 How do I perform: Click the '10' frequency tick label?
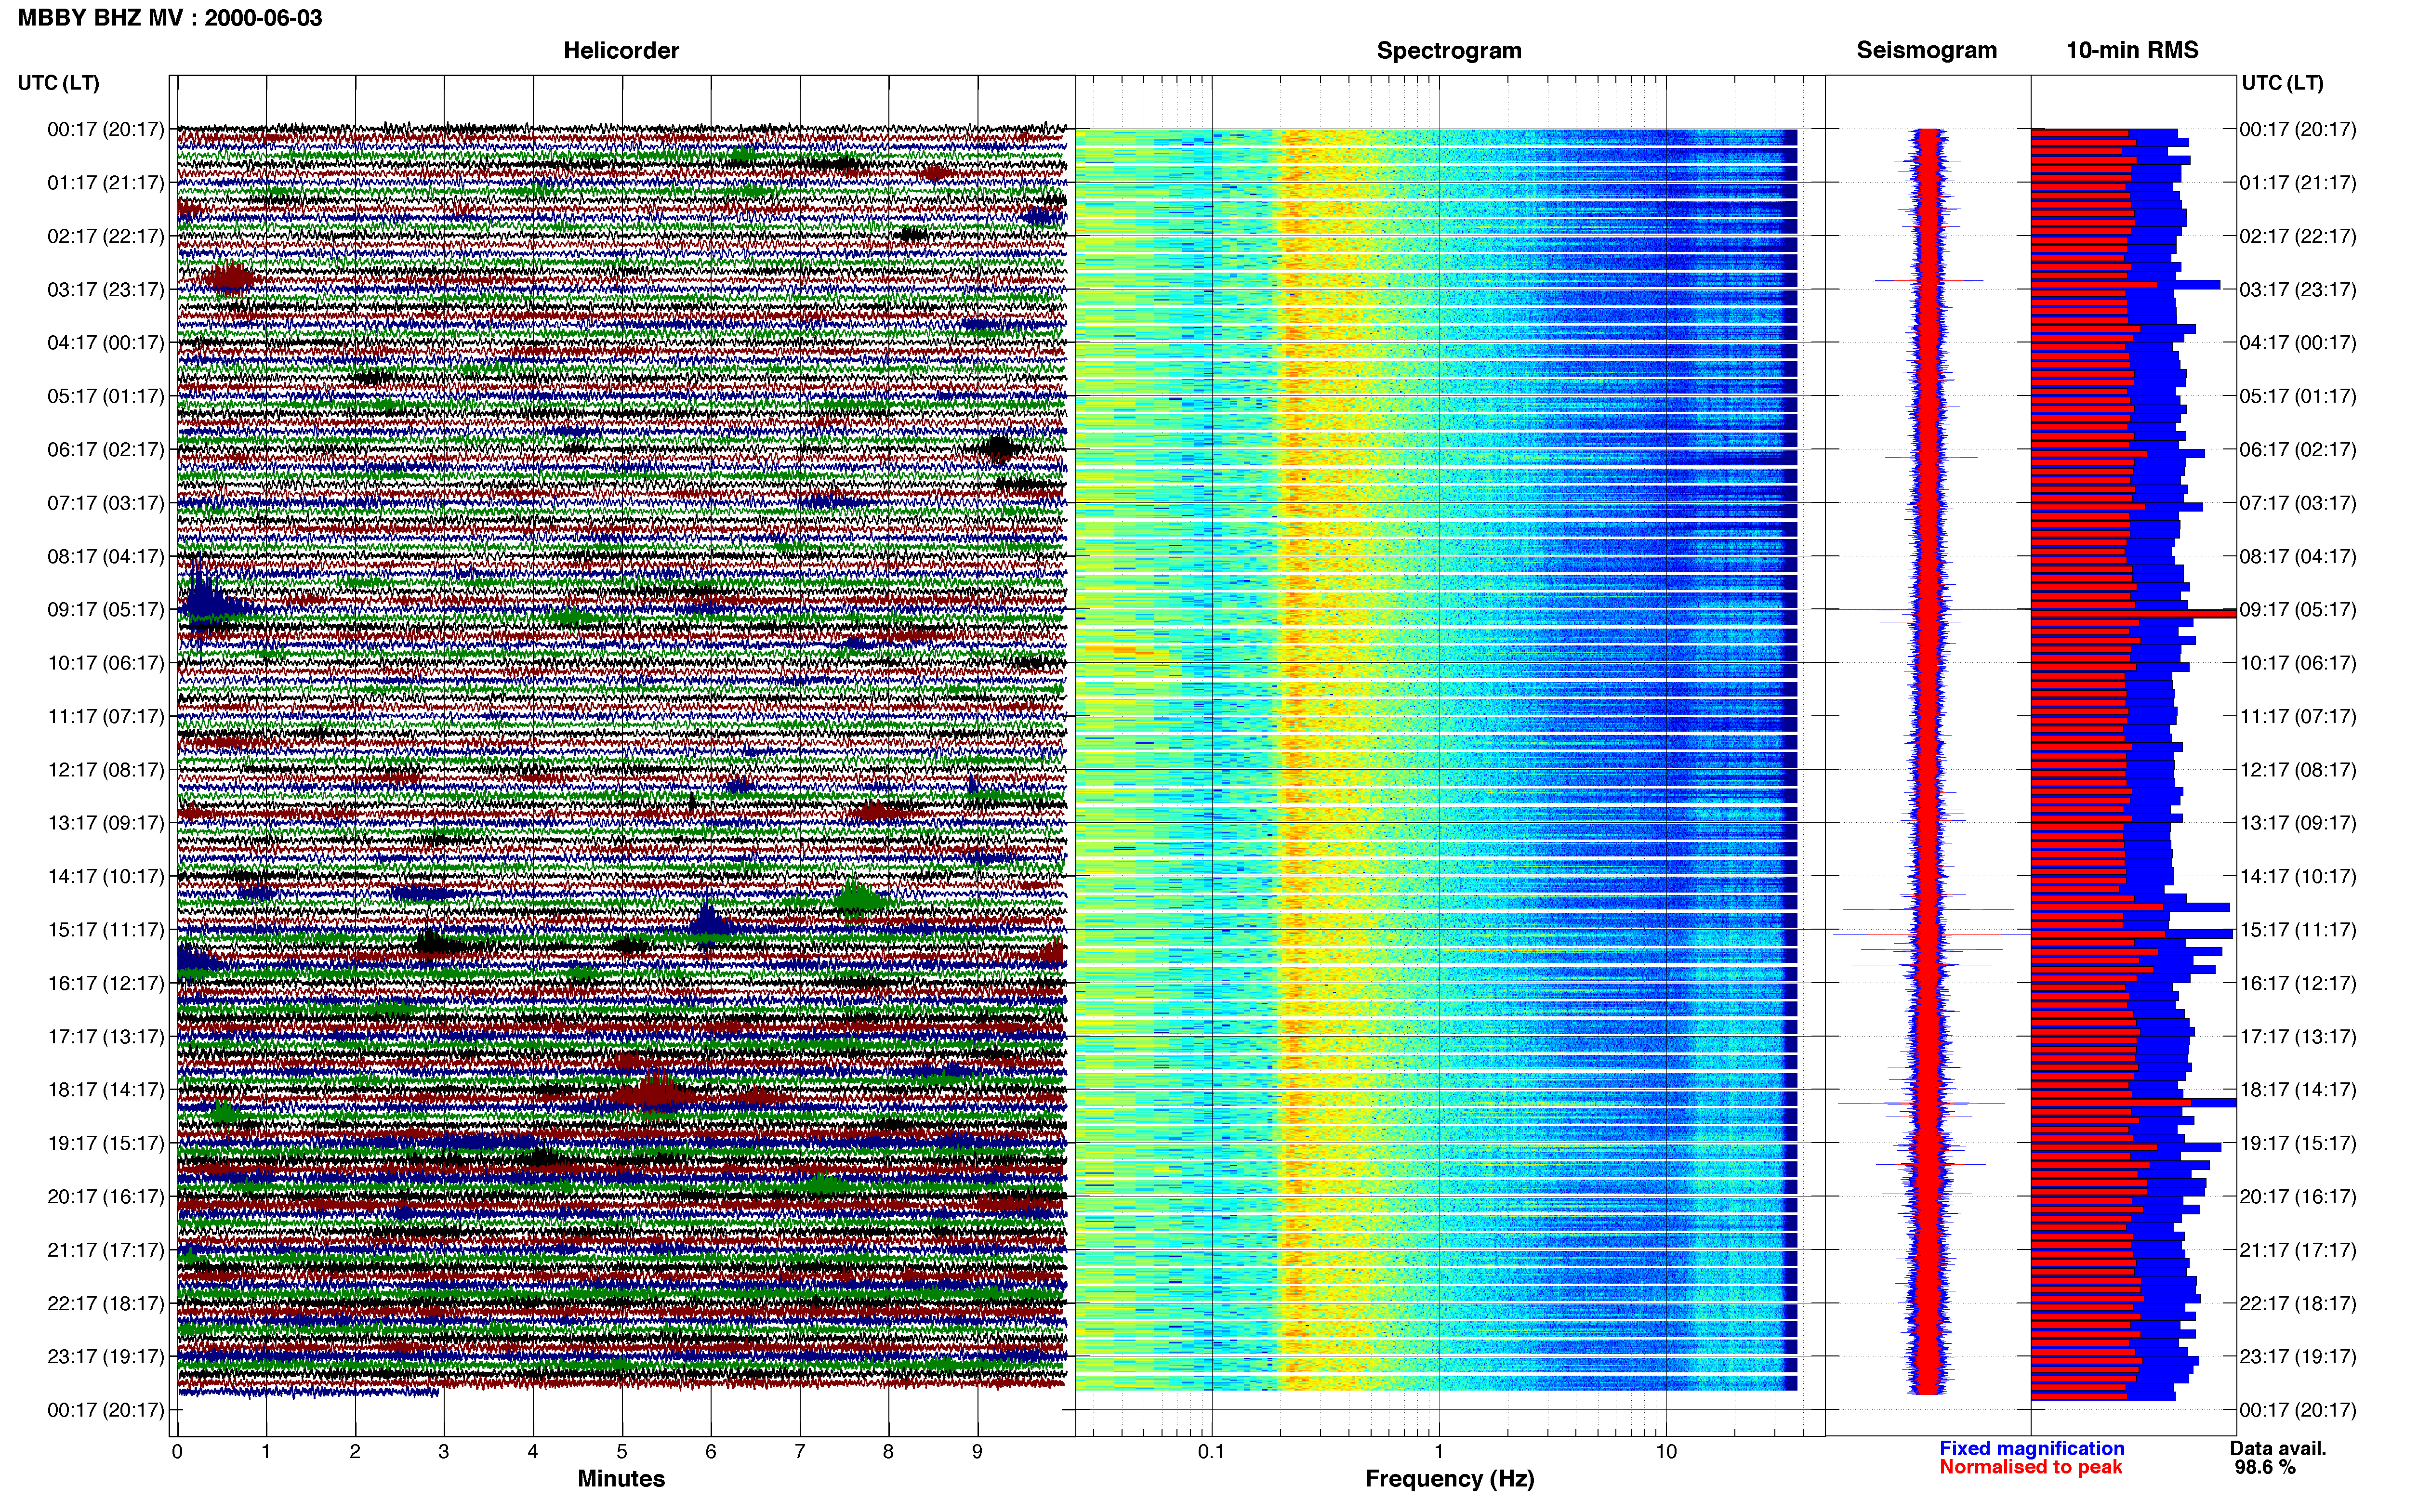point(1665,1451)
